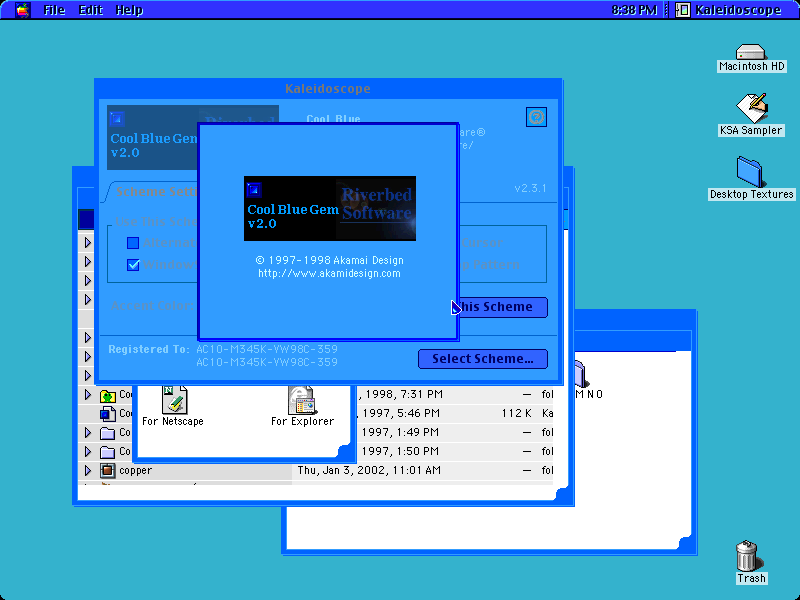This screenshot has width=800, height=600.
Task: Open the Help menu
Action: pos(129,10)
